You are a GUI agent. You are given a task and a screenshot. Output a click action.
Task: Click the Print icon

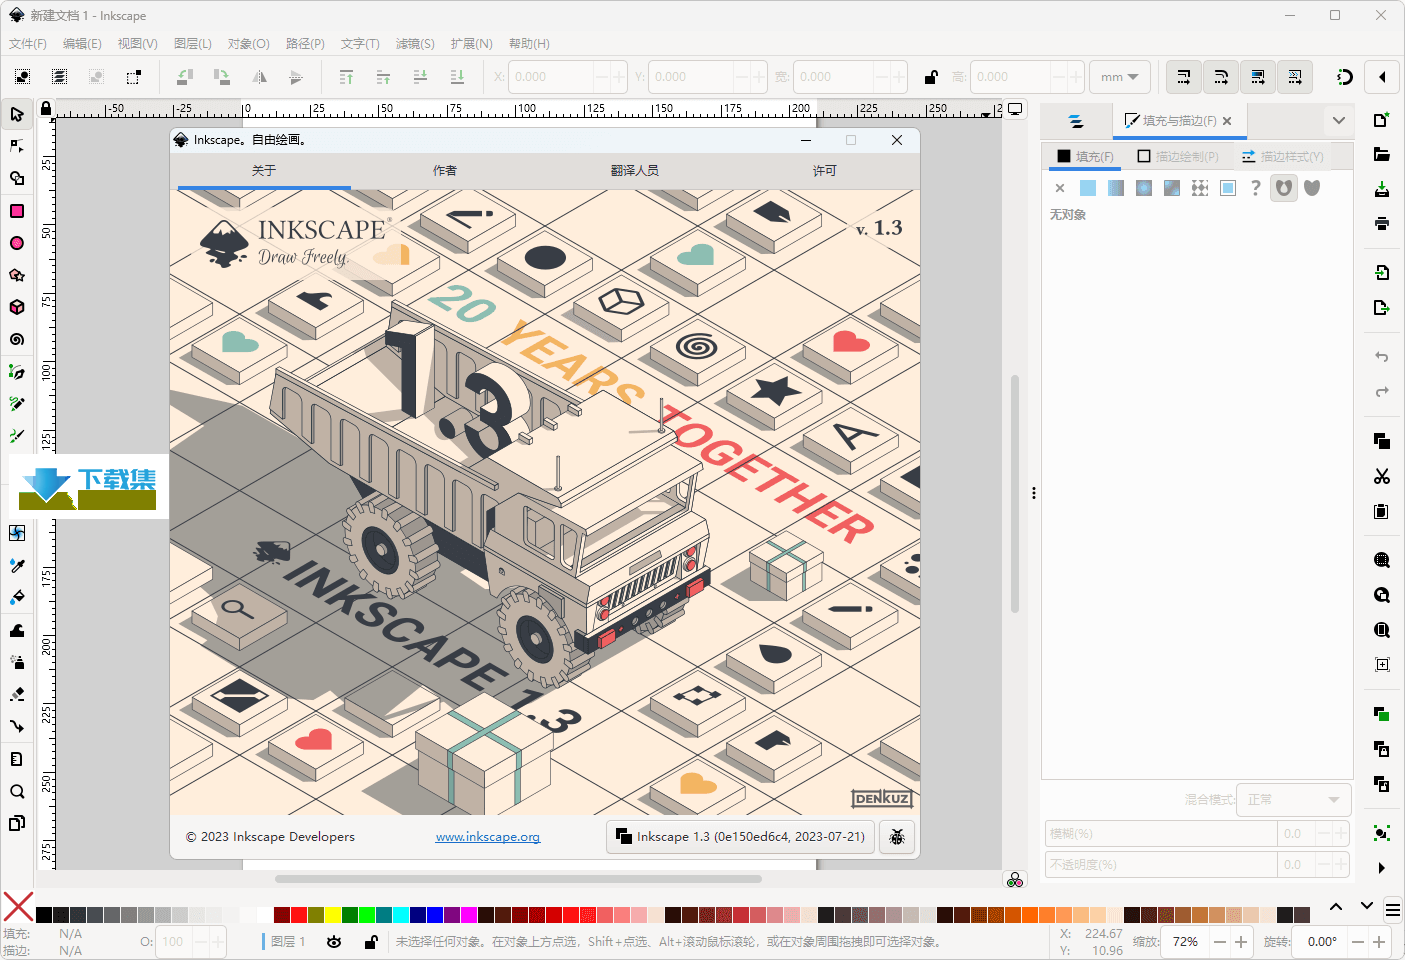tap(1382, 223)
